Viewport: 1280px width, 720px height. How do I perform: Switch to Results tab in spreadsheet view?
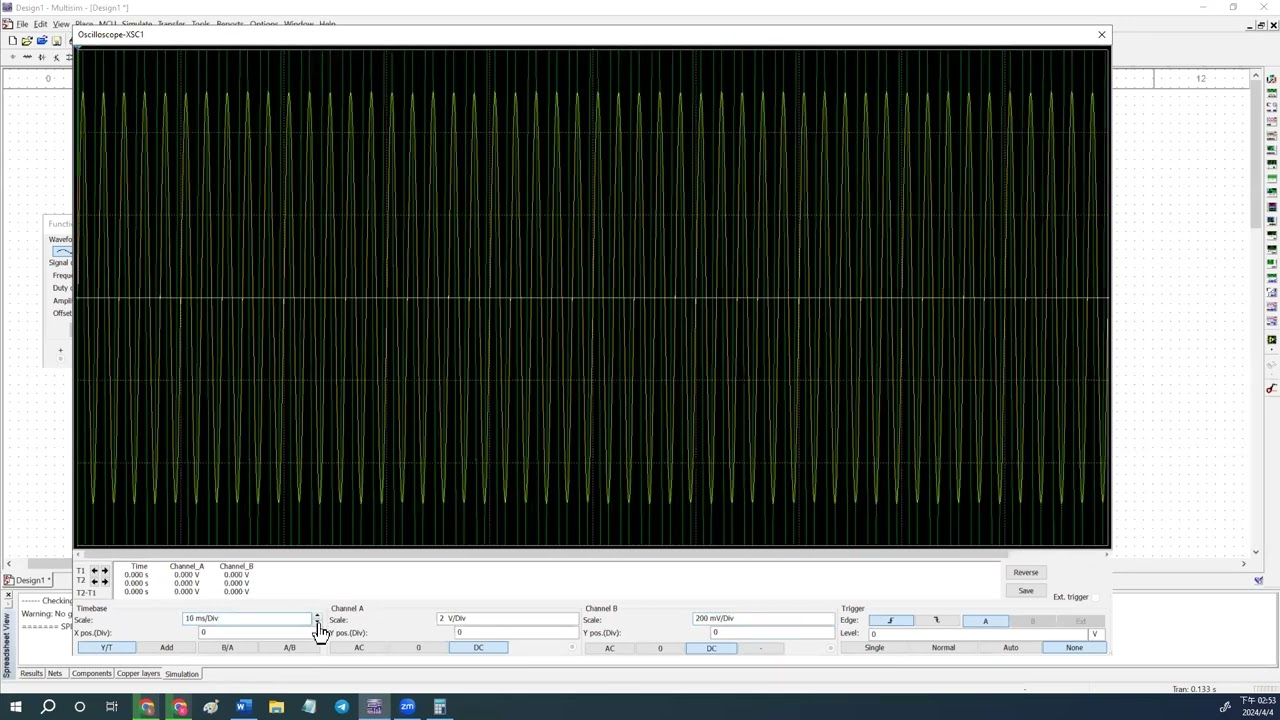(31, 674)
